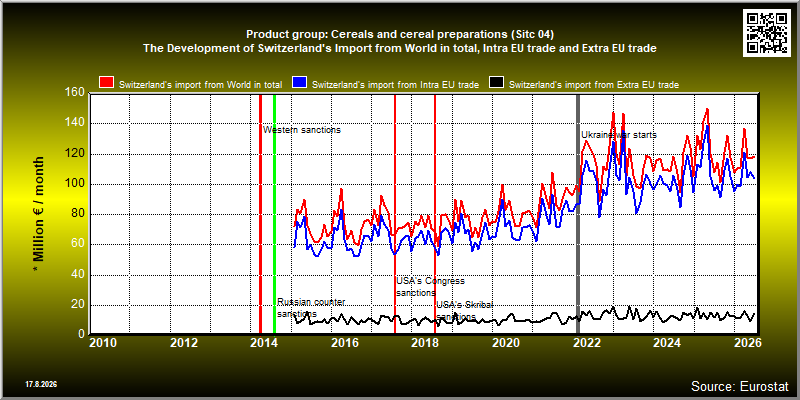Click the y-axis value 160
This screenshot has height=400, width=800.
coord(74,92)
